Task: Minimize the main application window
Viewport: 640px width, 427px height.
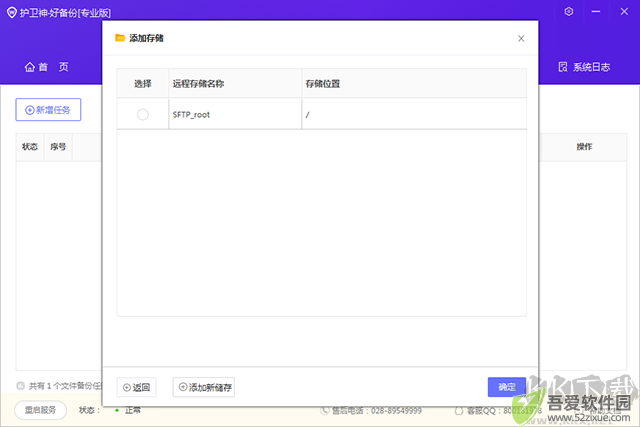Action: click(596, 11)
